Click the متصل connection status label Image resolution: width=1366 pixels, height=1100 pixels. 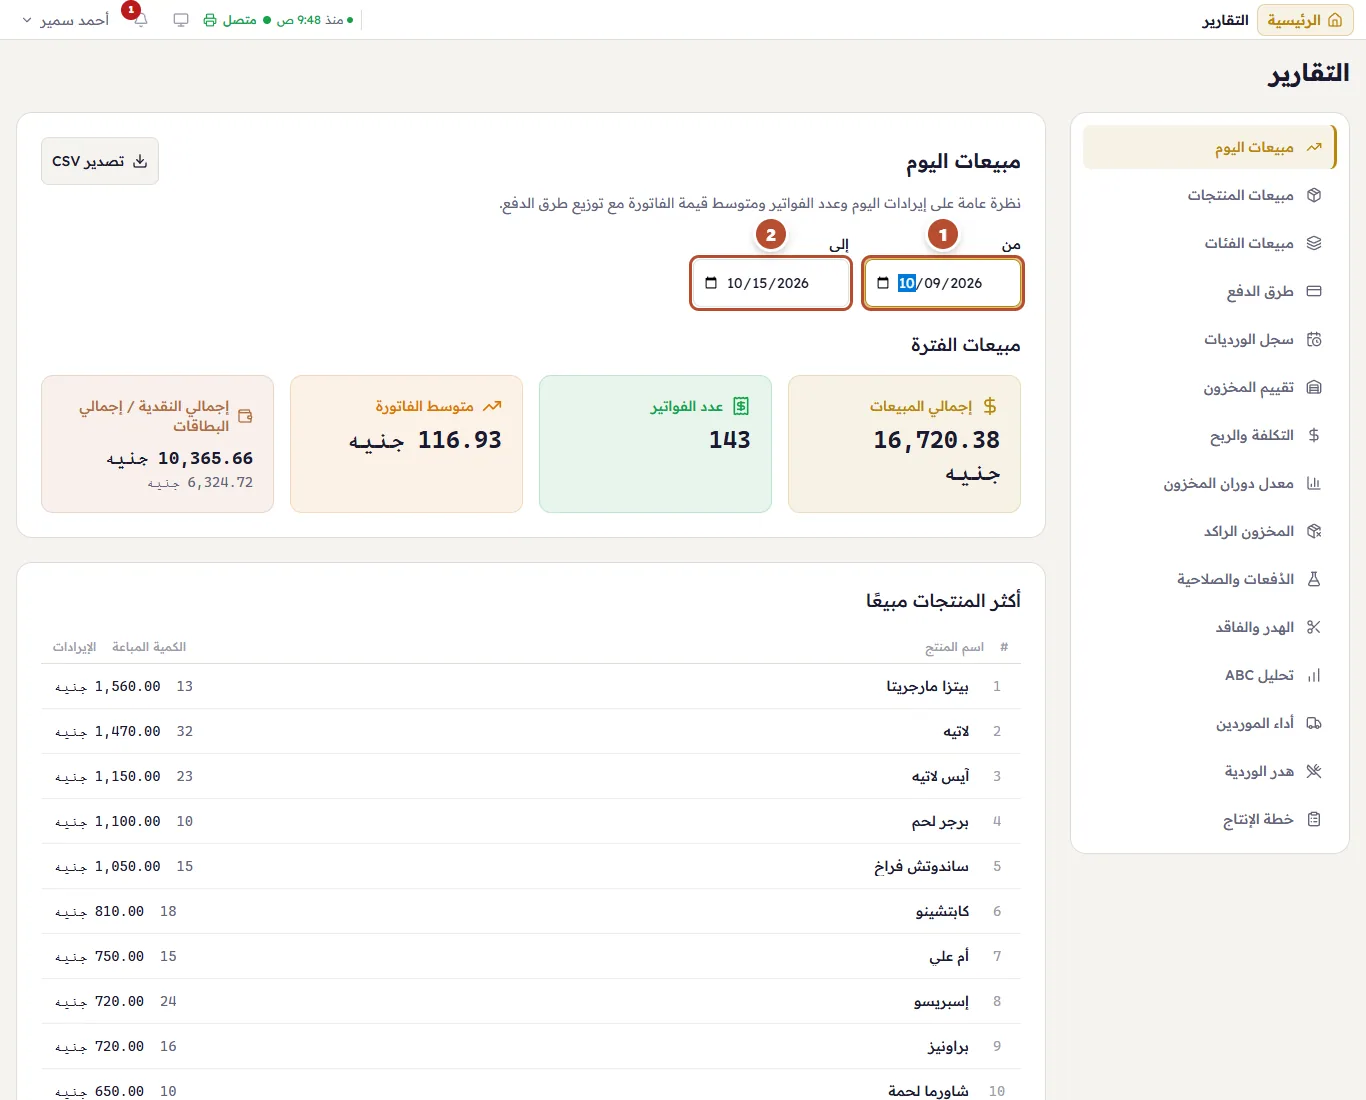pos(239,20)
